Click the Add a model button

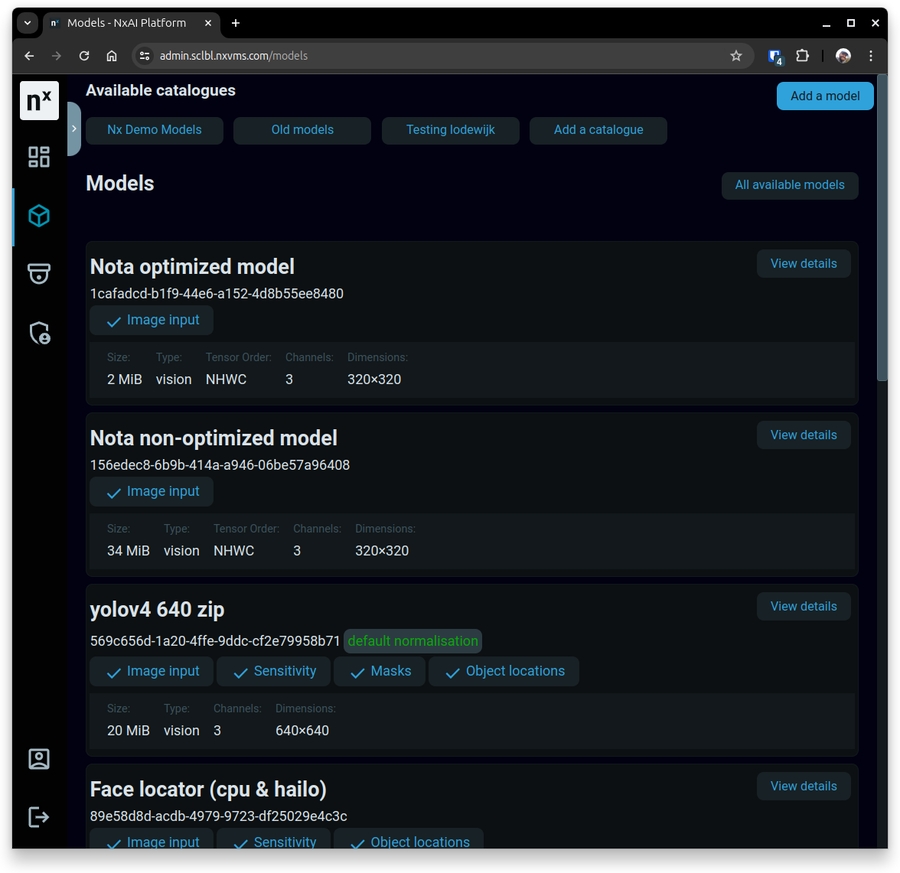[x=824, y=96]
